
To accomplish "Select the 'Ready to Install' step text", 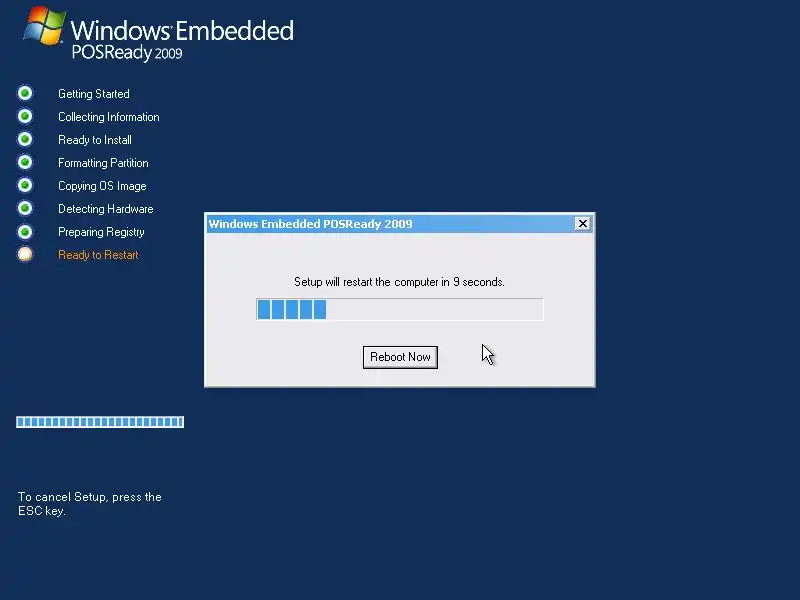I will point(95,140).
